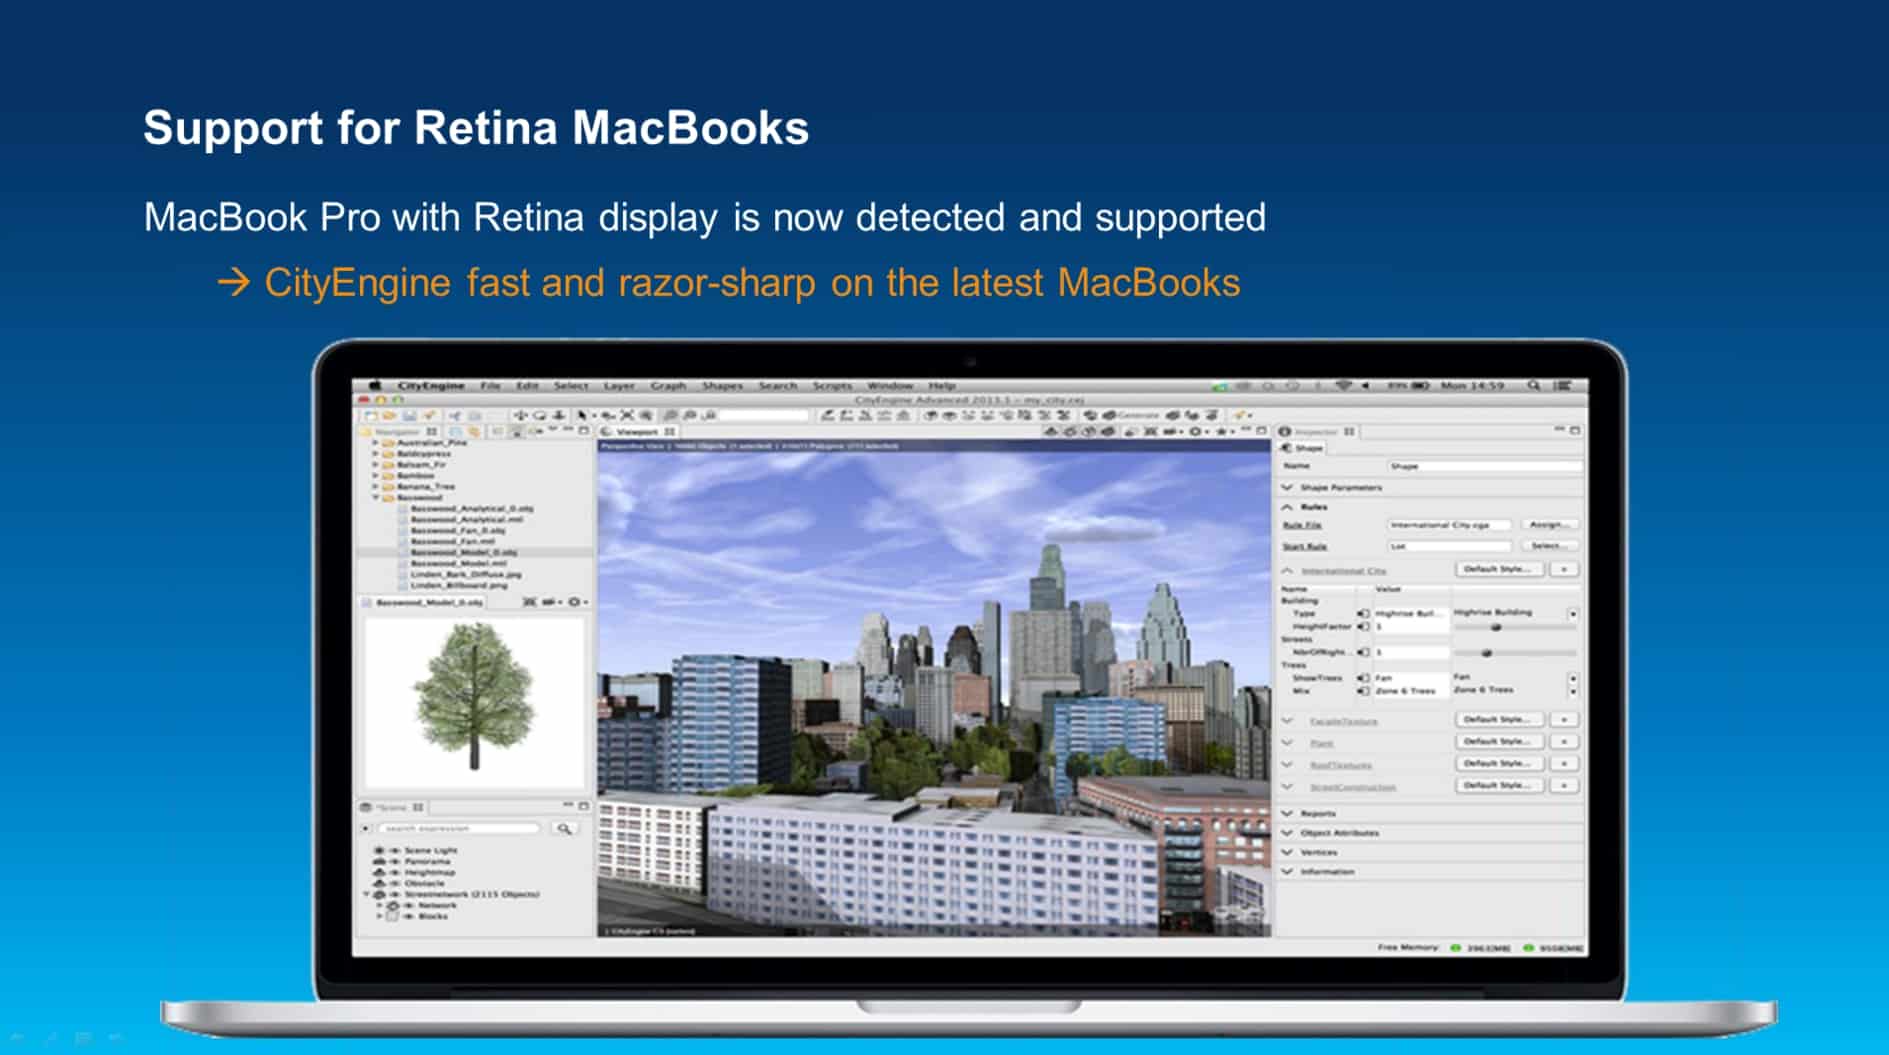
Task: Toggle visibility of Panorama layer
Action: (394, 861)
